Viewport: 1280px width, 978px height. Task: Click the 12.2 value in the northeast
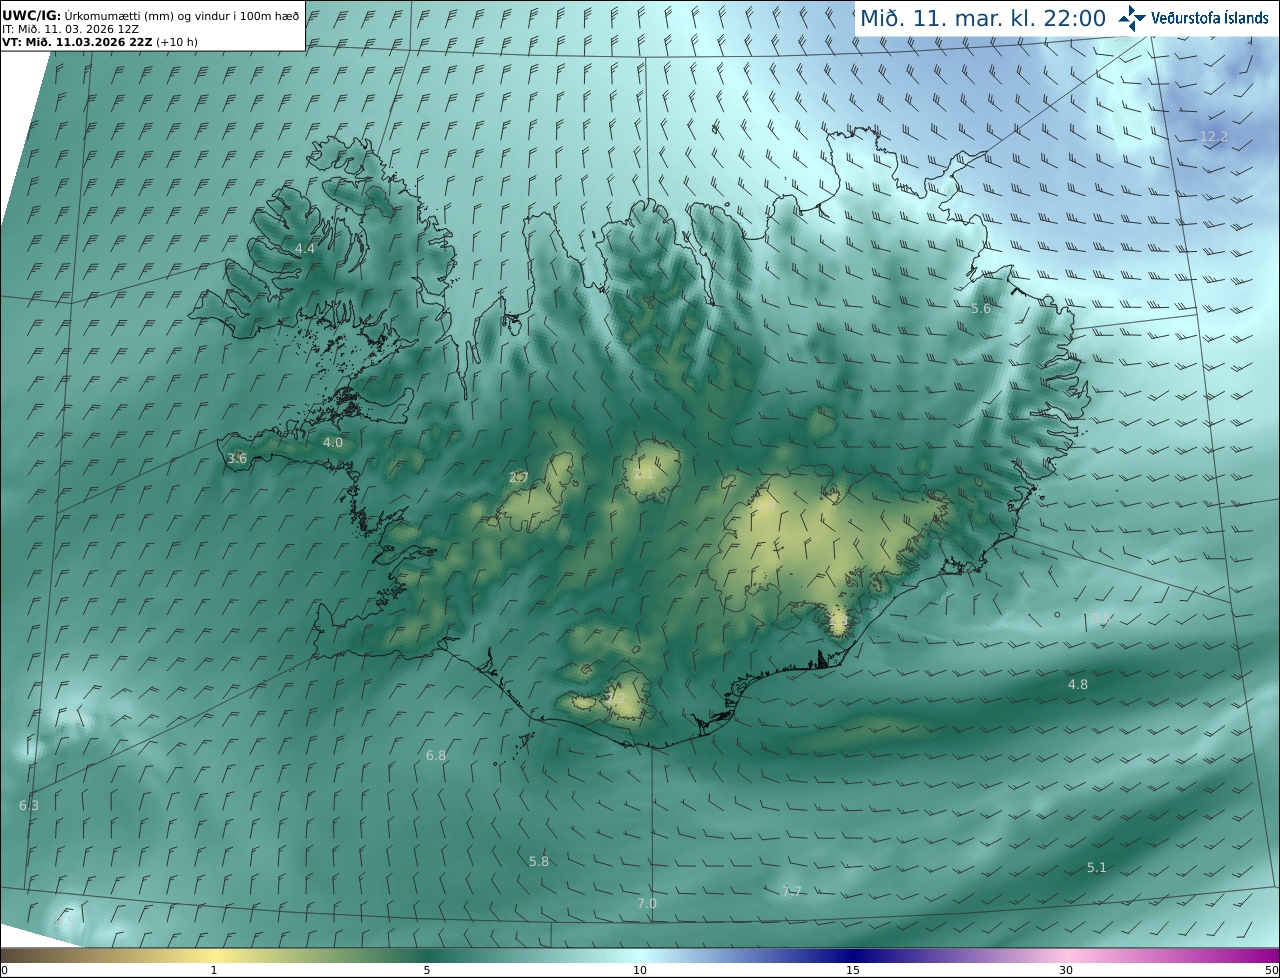click(1213, 136)
